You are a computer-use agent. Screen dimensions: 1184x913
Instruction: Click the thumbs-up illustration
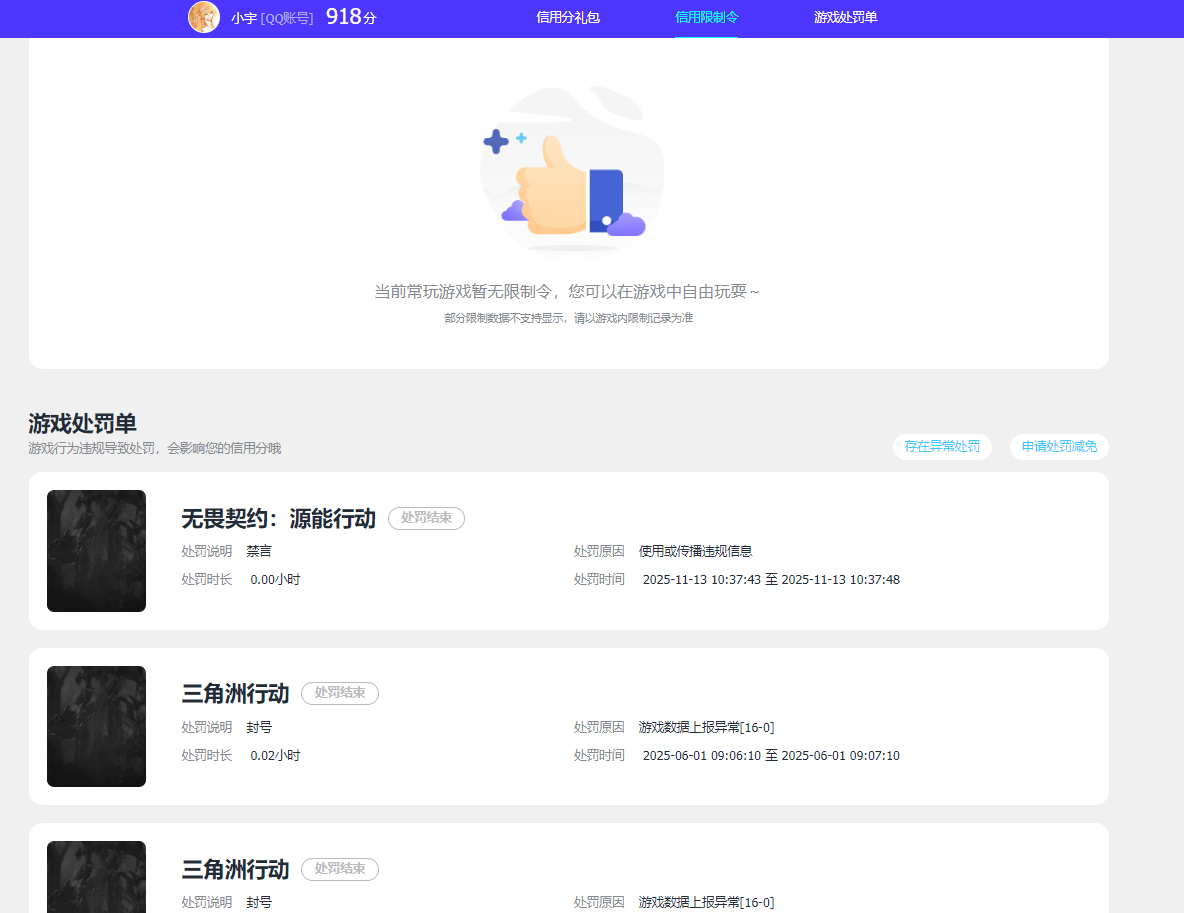click(x=572, y=171)
